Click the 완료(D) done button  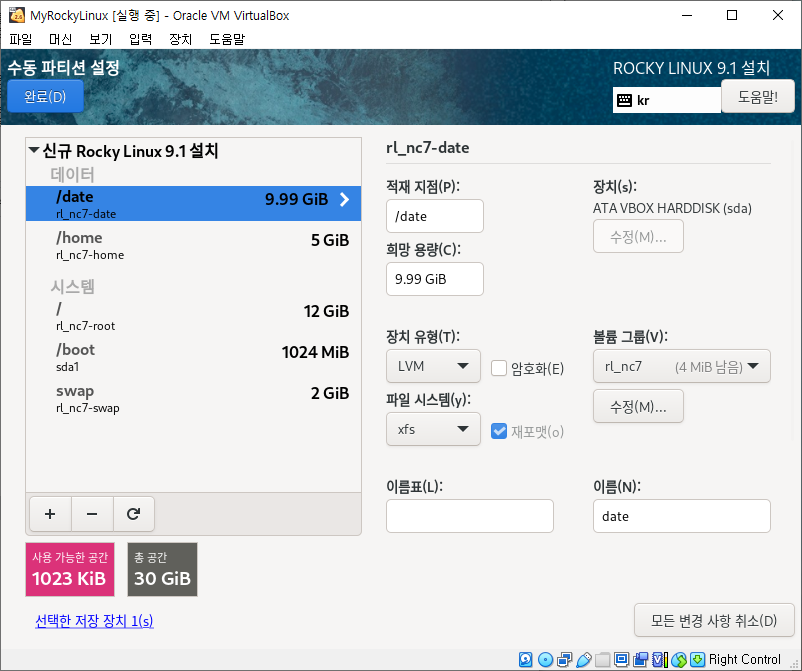coord(46,96)
